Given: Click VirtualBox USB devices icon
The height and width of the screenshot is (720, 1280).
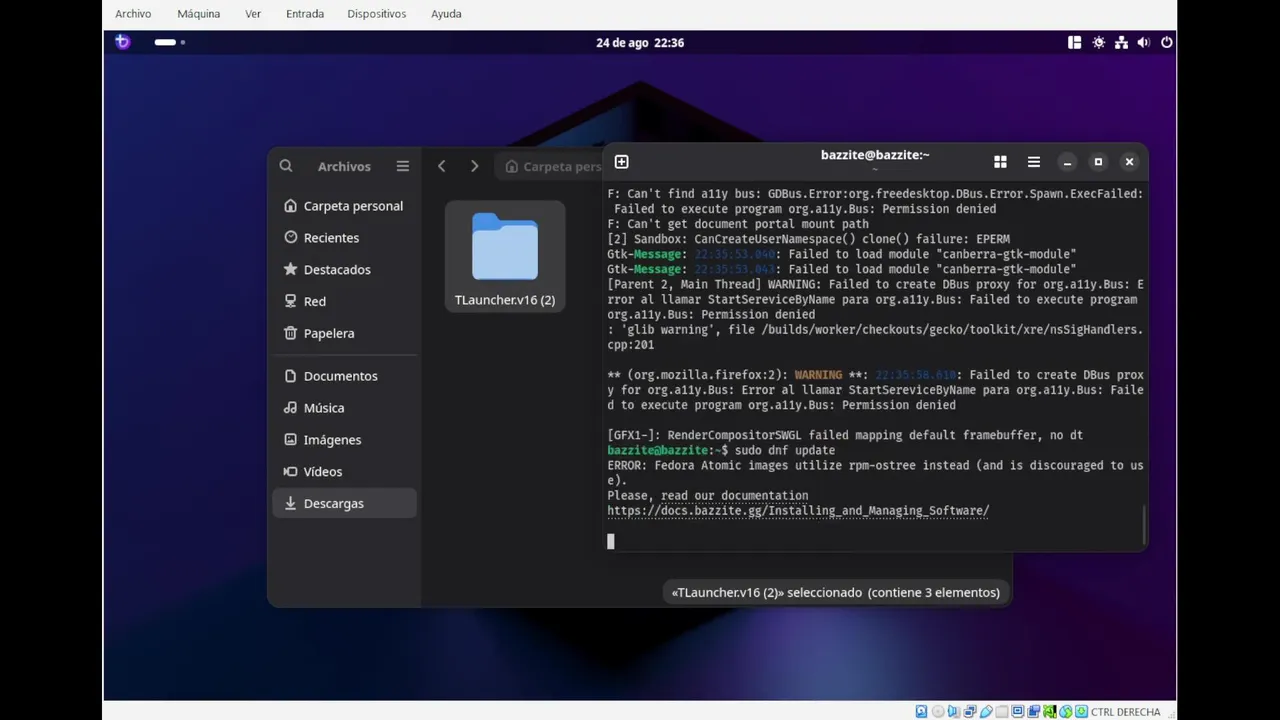Looking at the screenshot, I should (x=986, y=711).
